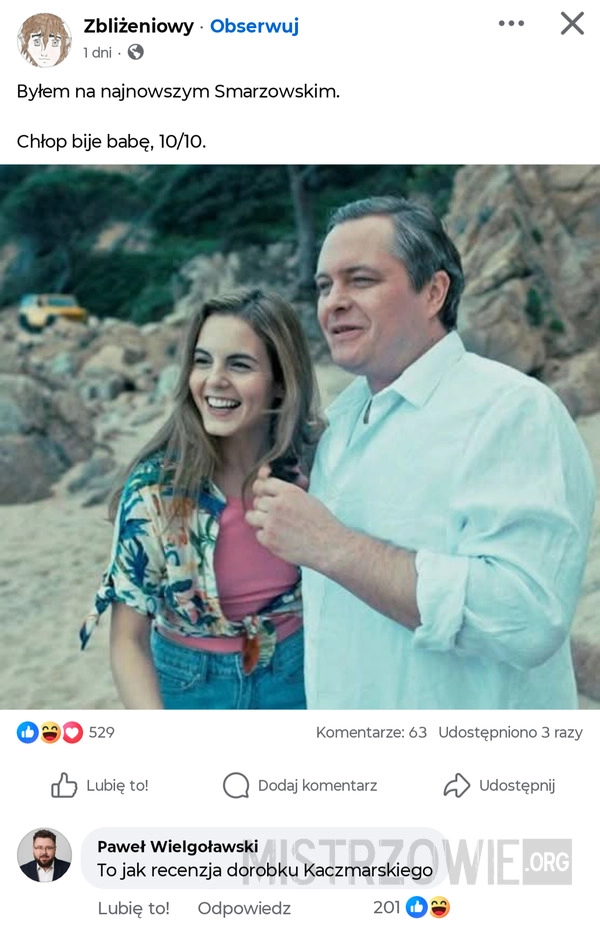Open the beach photo in the post
The height and width of the screenshot is (925, 600).
point(300,440)
